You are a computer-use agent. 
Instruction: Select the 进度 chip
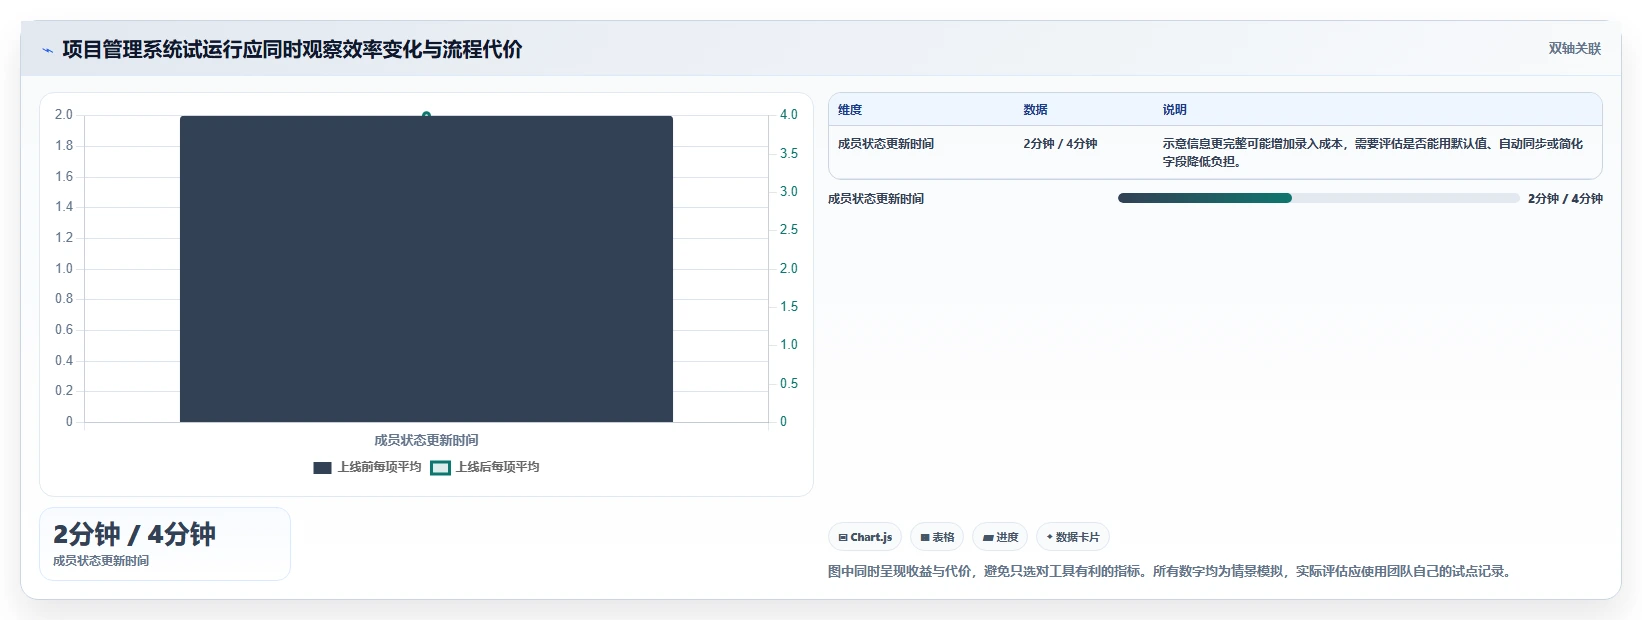[1000, 537]
